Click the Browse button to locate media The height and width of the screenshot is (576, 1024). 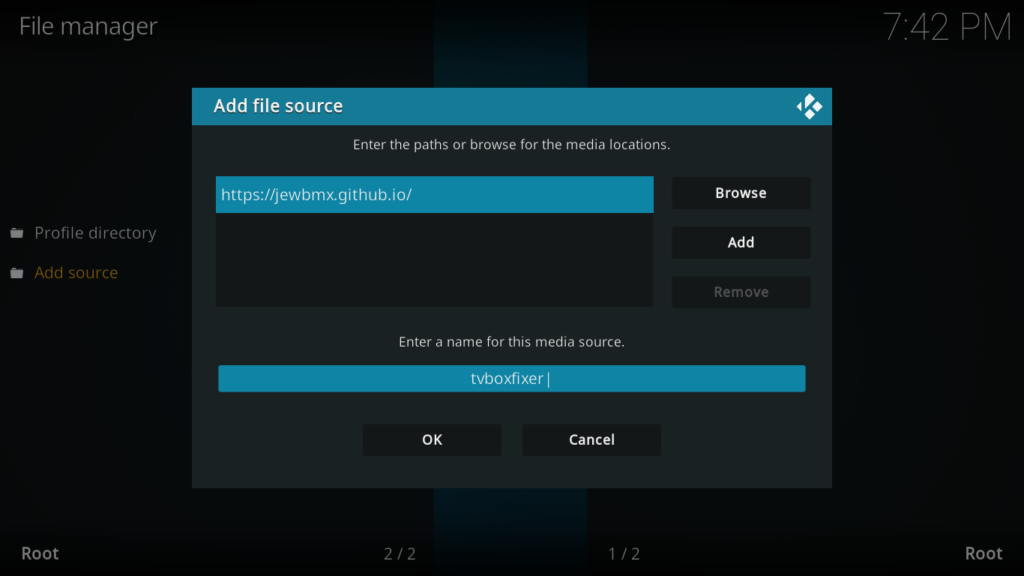click(x=740, y=193)
